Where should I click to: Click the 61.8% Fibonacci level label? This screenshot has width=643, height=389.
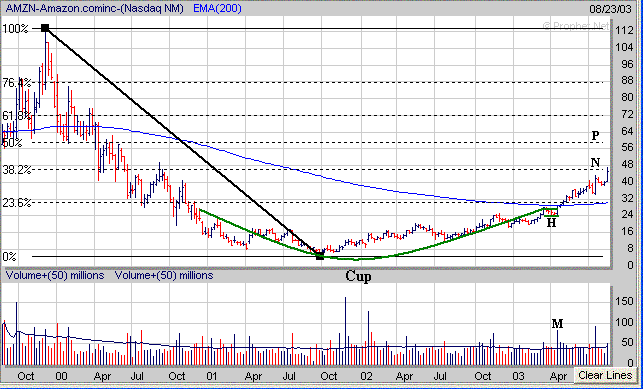tap(16, 116)
